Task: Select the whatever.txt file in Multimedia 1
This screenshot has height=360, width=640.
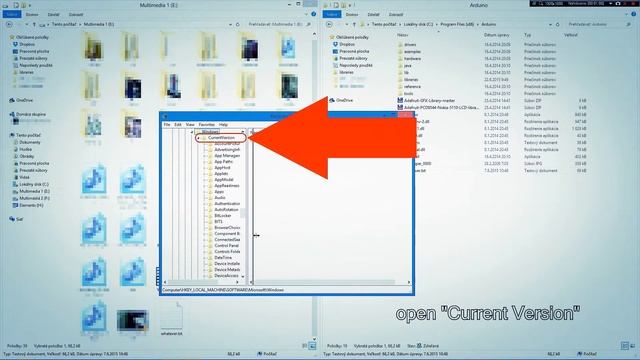Action: pos(171,319)
